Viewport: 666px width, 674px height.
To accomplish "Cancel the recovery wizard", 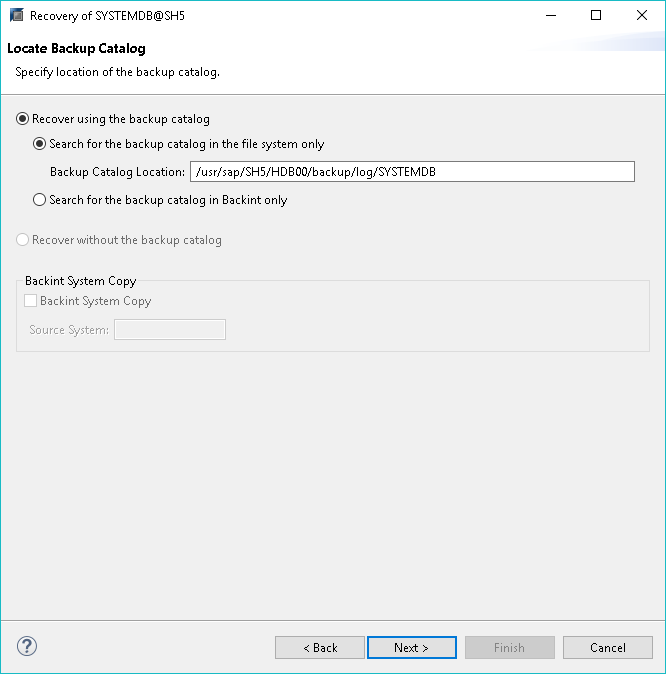I will pos(608,647).
